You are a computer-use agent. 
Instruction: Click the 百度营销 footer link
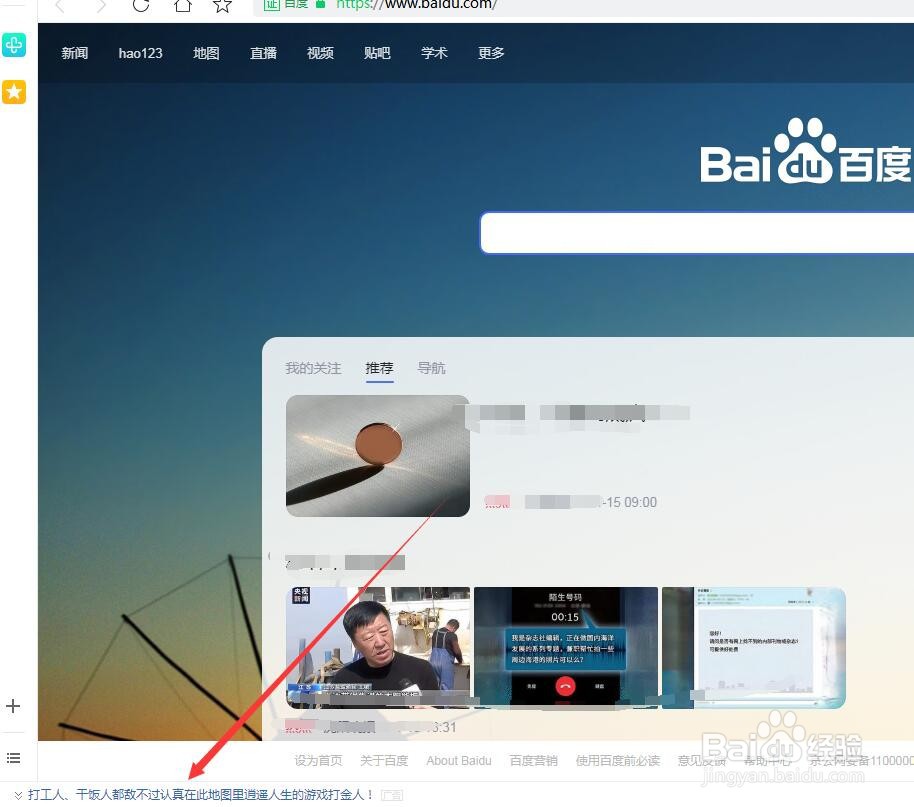[533, 760]
